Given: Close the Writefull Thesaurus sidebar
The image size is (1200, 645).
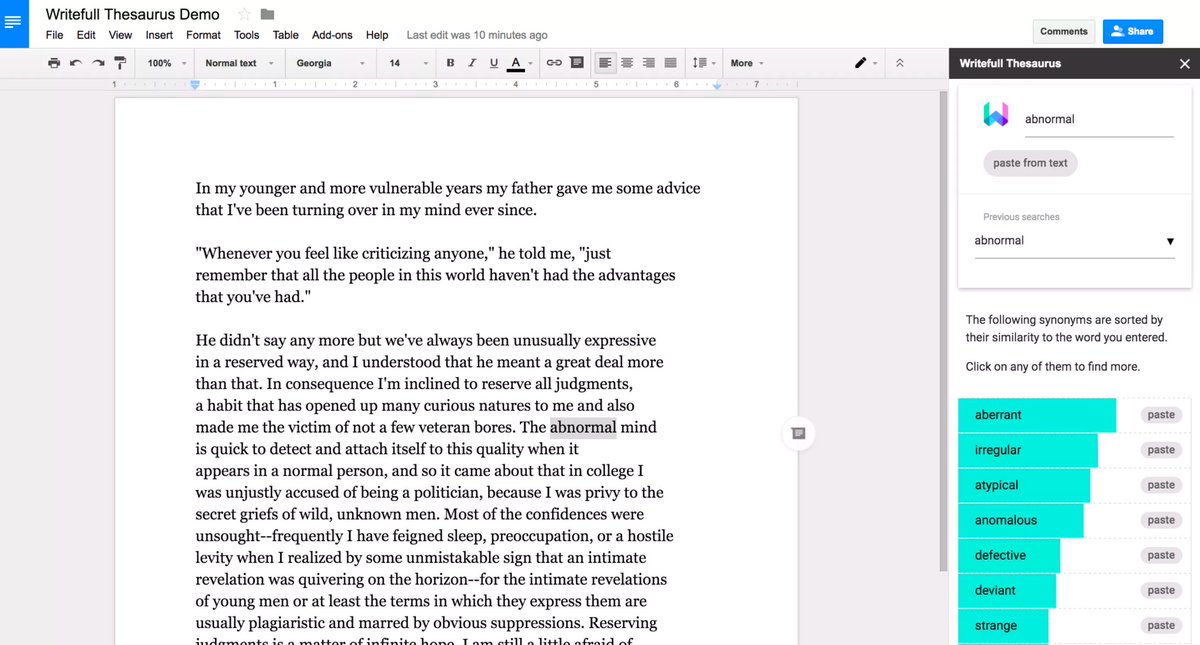Looking at the screenshot, I should 1185,63.
